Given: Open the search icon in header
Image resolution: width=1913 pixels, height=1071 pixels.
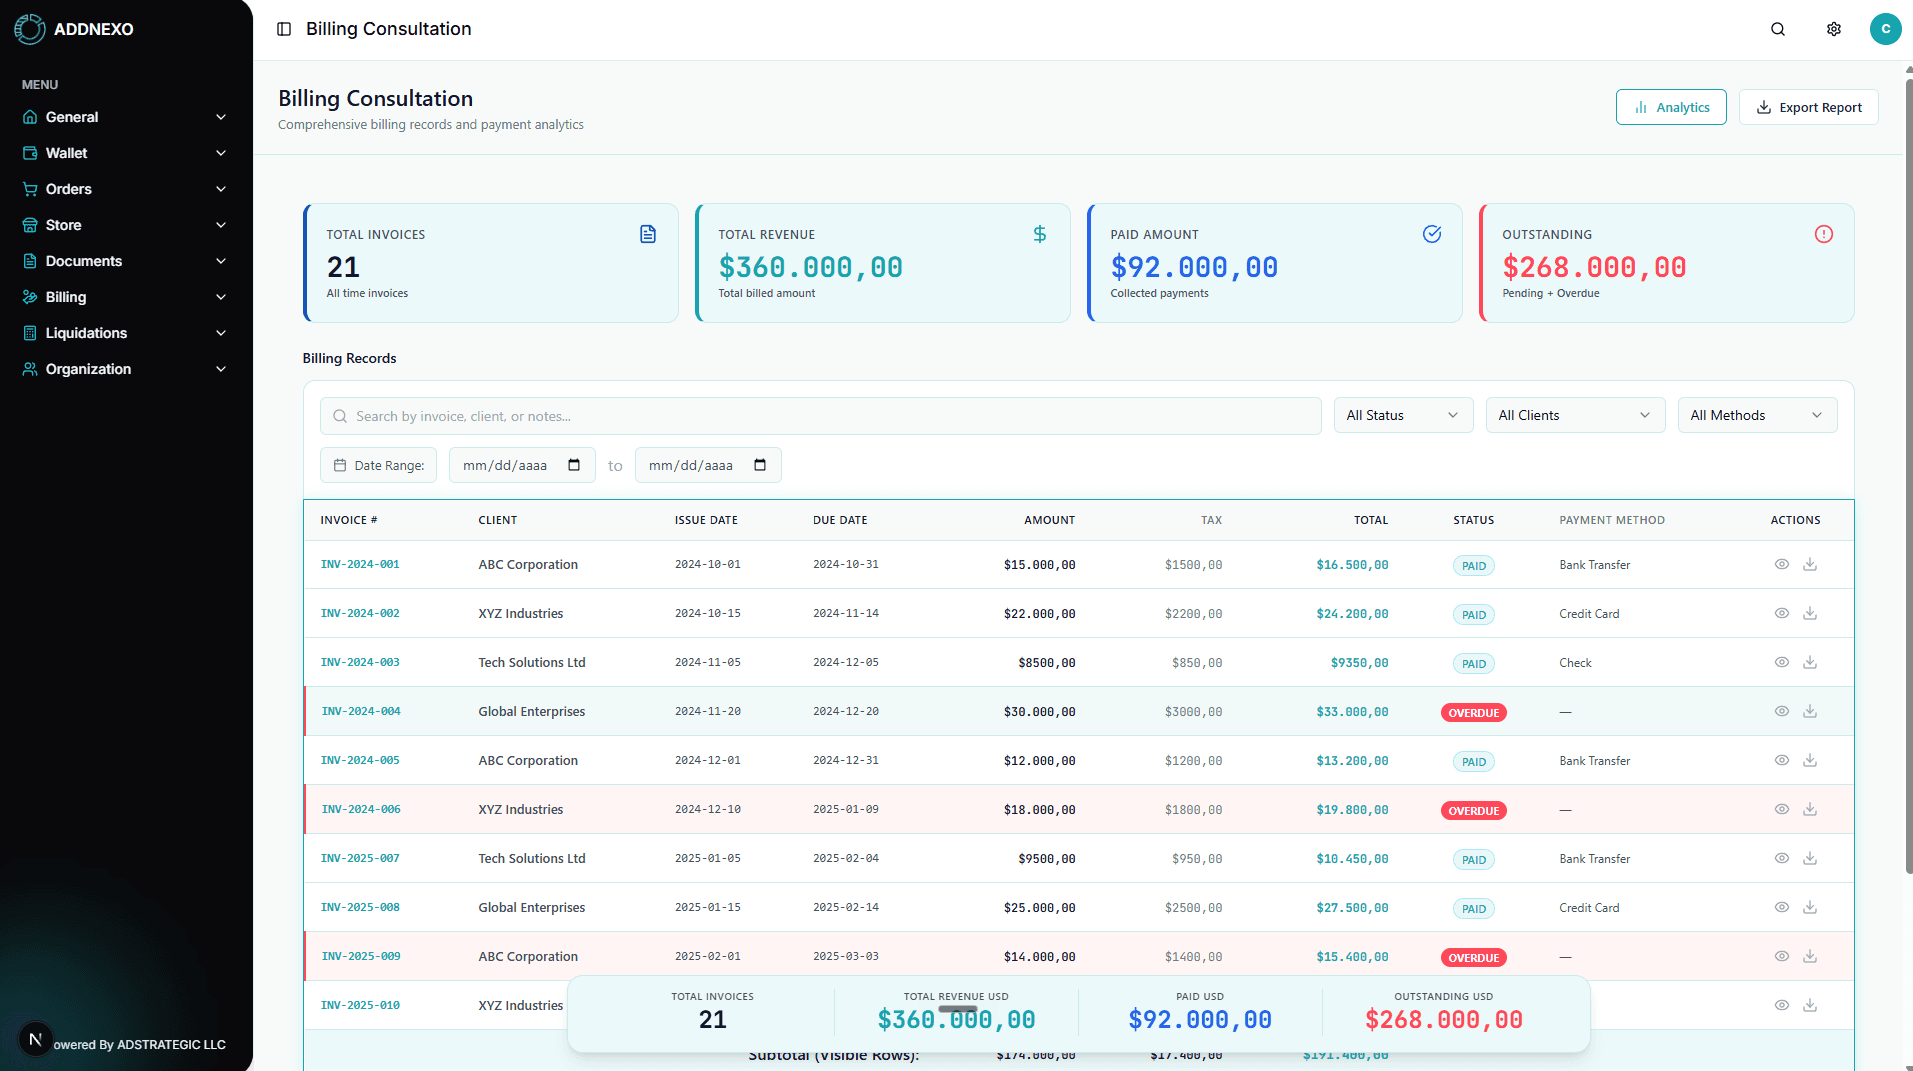Looking at the screenshot, I should tap(1778, 29).
